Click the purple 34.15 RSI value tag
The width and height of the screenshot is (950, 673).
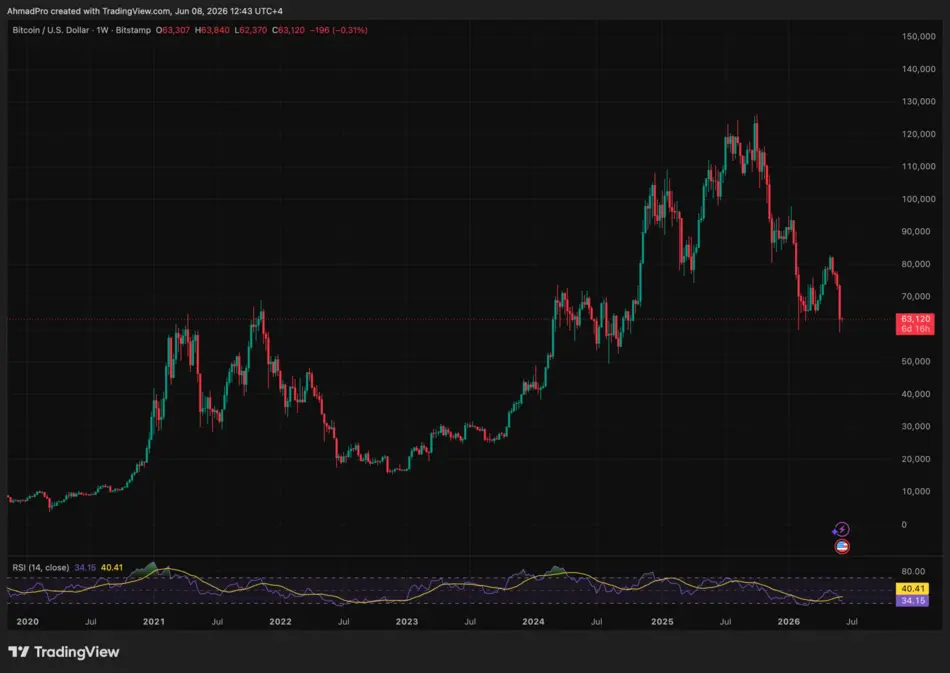click(x=912, y=600)
